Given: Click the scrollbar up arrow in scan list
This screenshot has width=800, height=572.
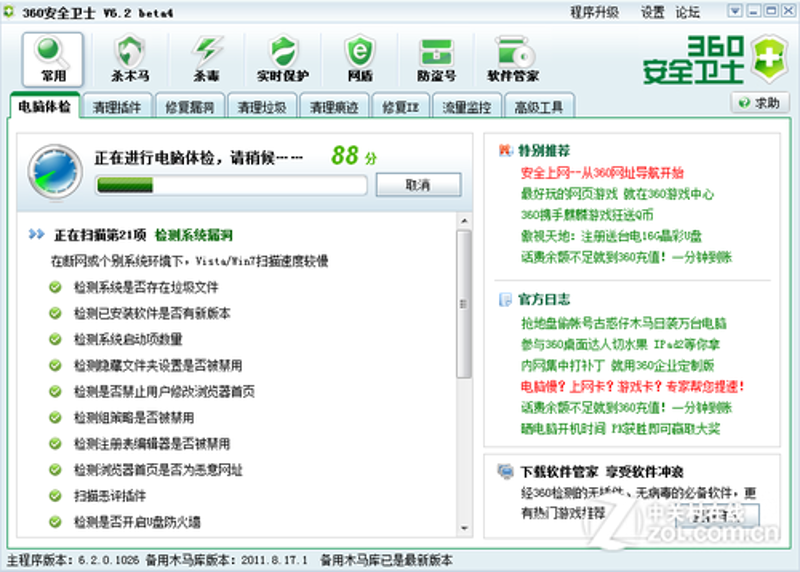Looking at the screenshot, I should click(x=464, y=221).
